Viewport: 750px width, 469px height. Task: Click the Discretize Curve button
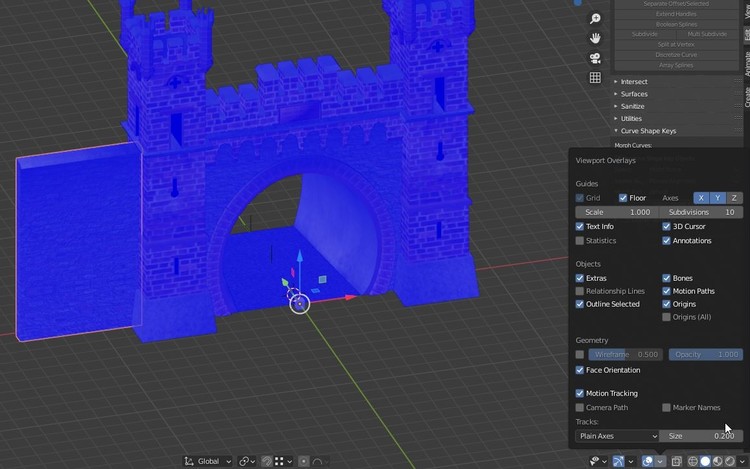675,55
